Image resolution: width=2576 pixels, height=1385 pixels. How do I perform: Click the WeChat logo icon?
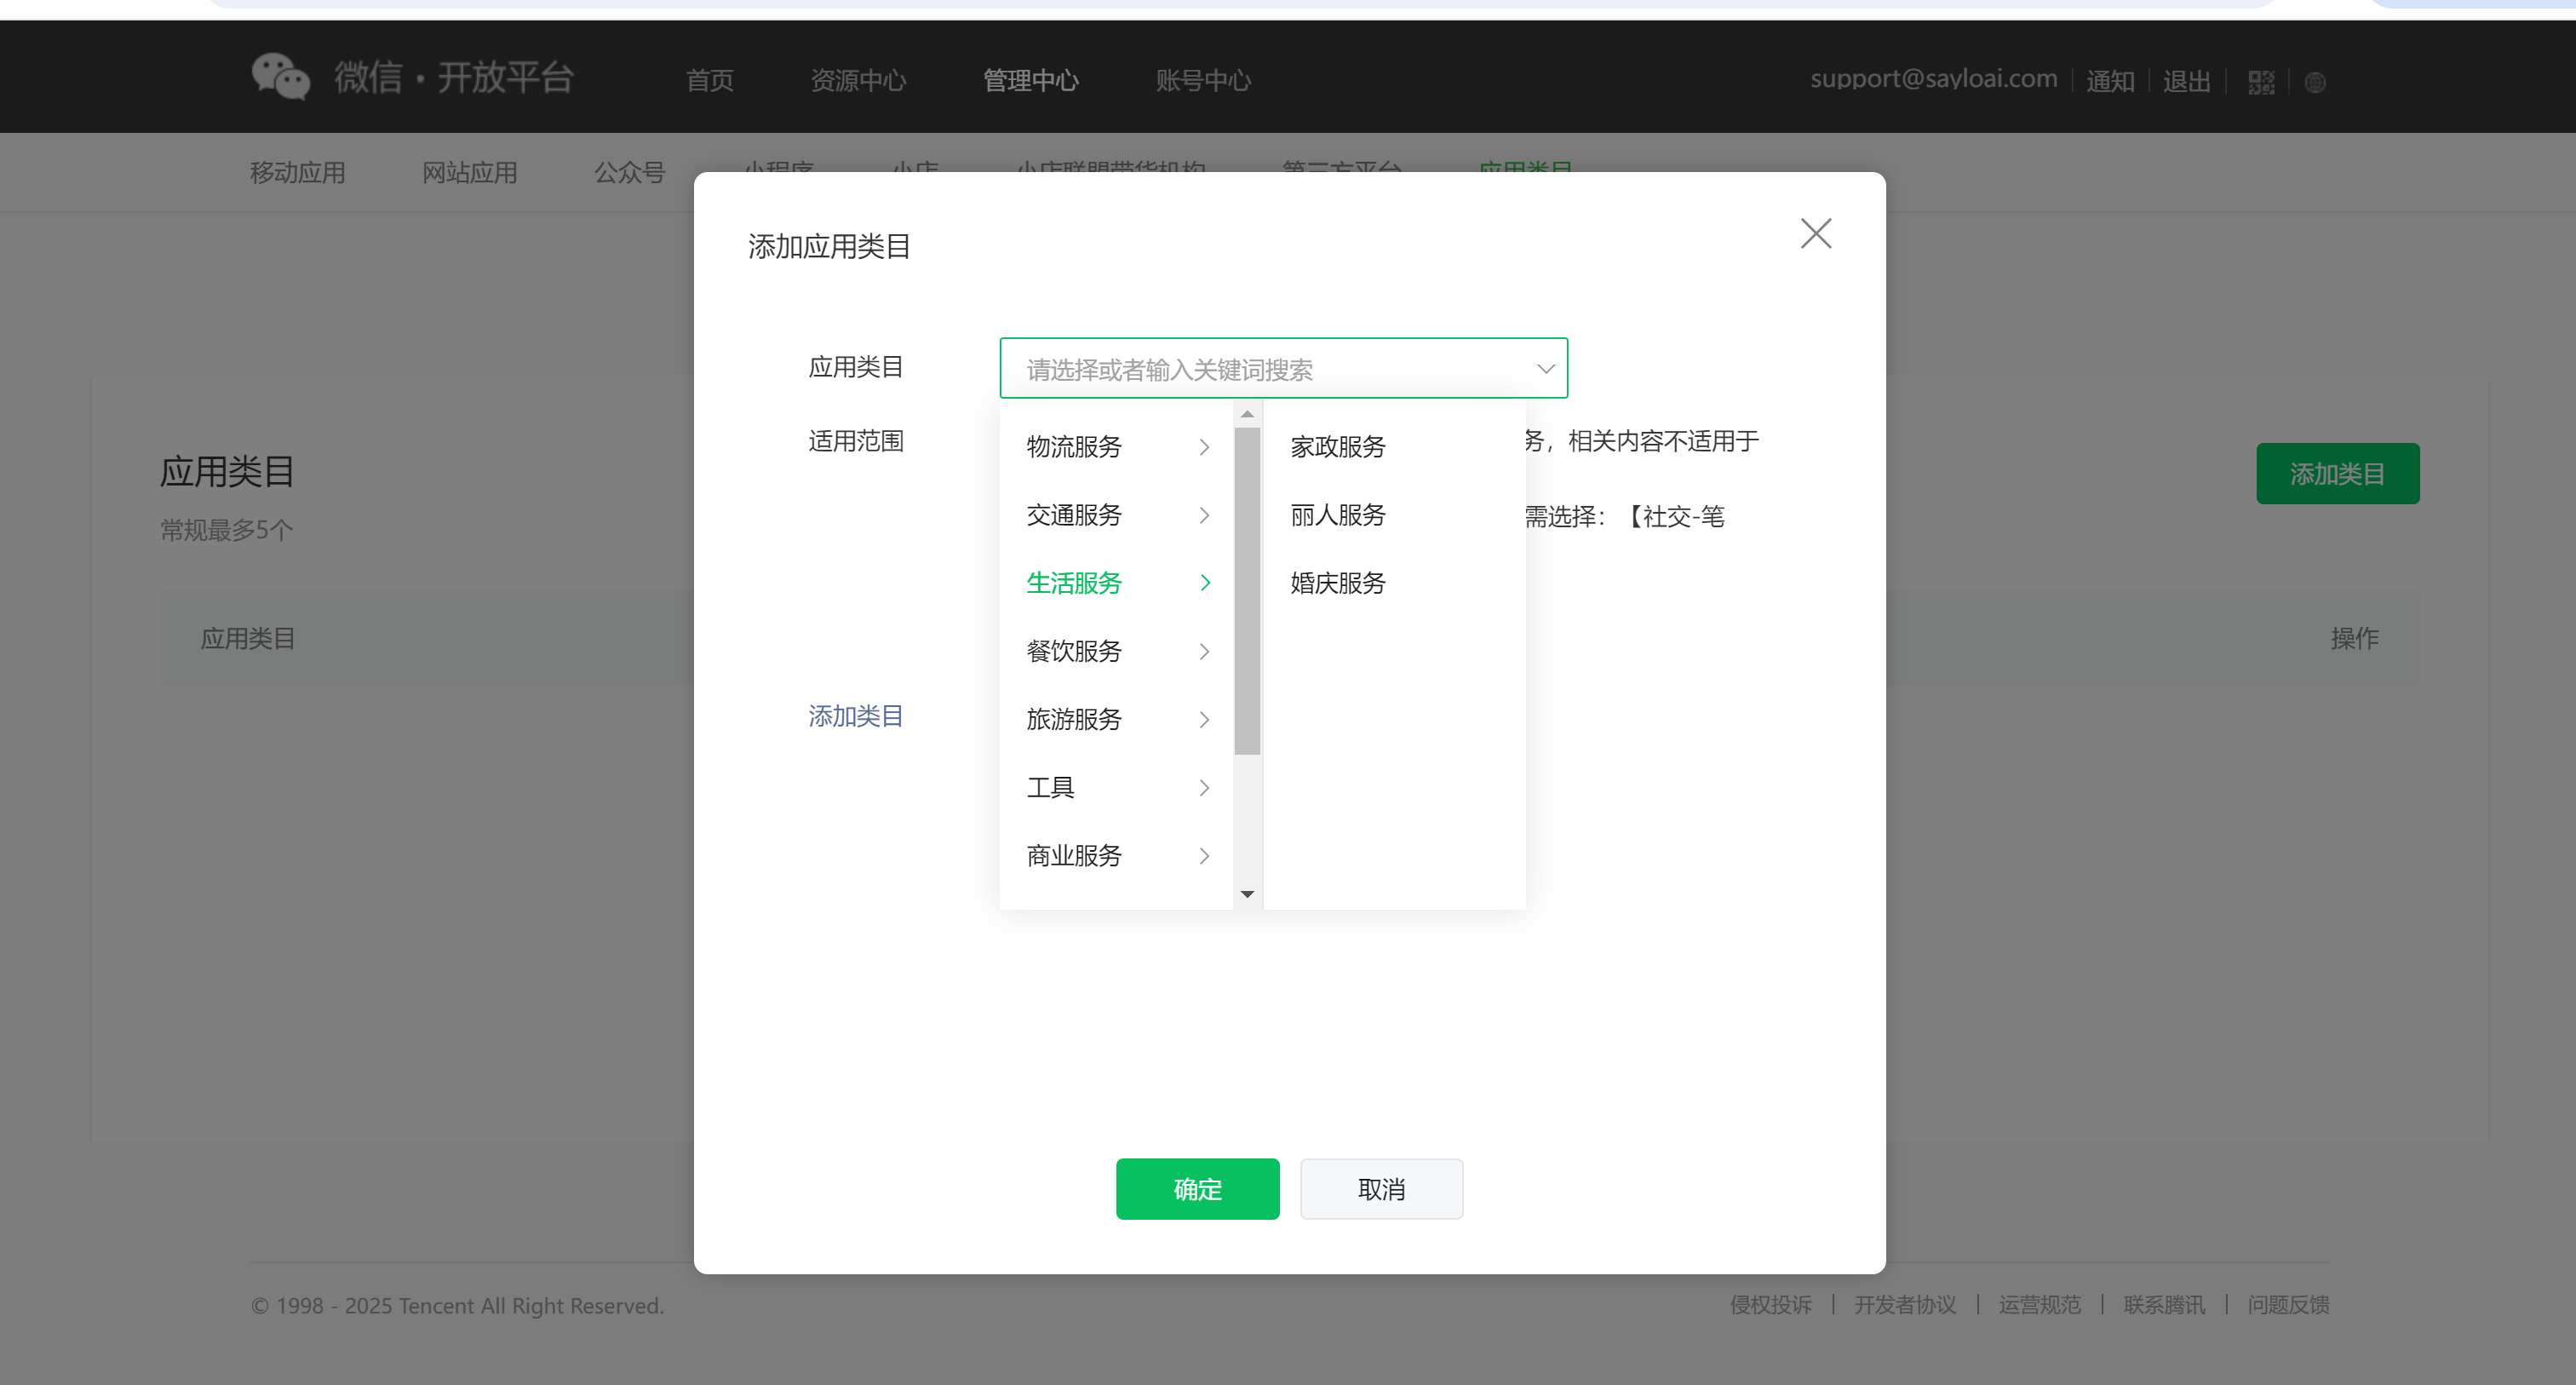click(279, 77)
